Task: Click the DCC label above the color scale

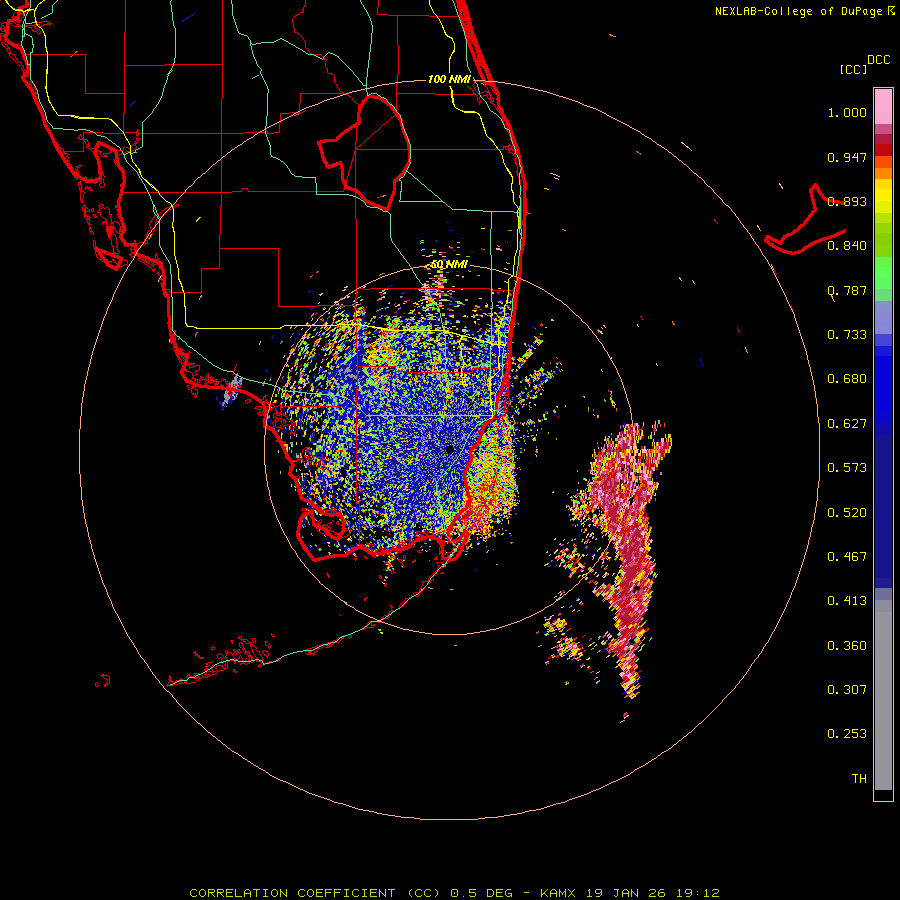Action: (878, 60)
